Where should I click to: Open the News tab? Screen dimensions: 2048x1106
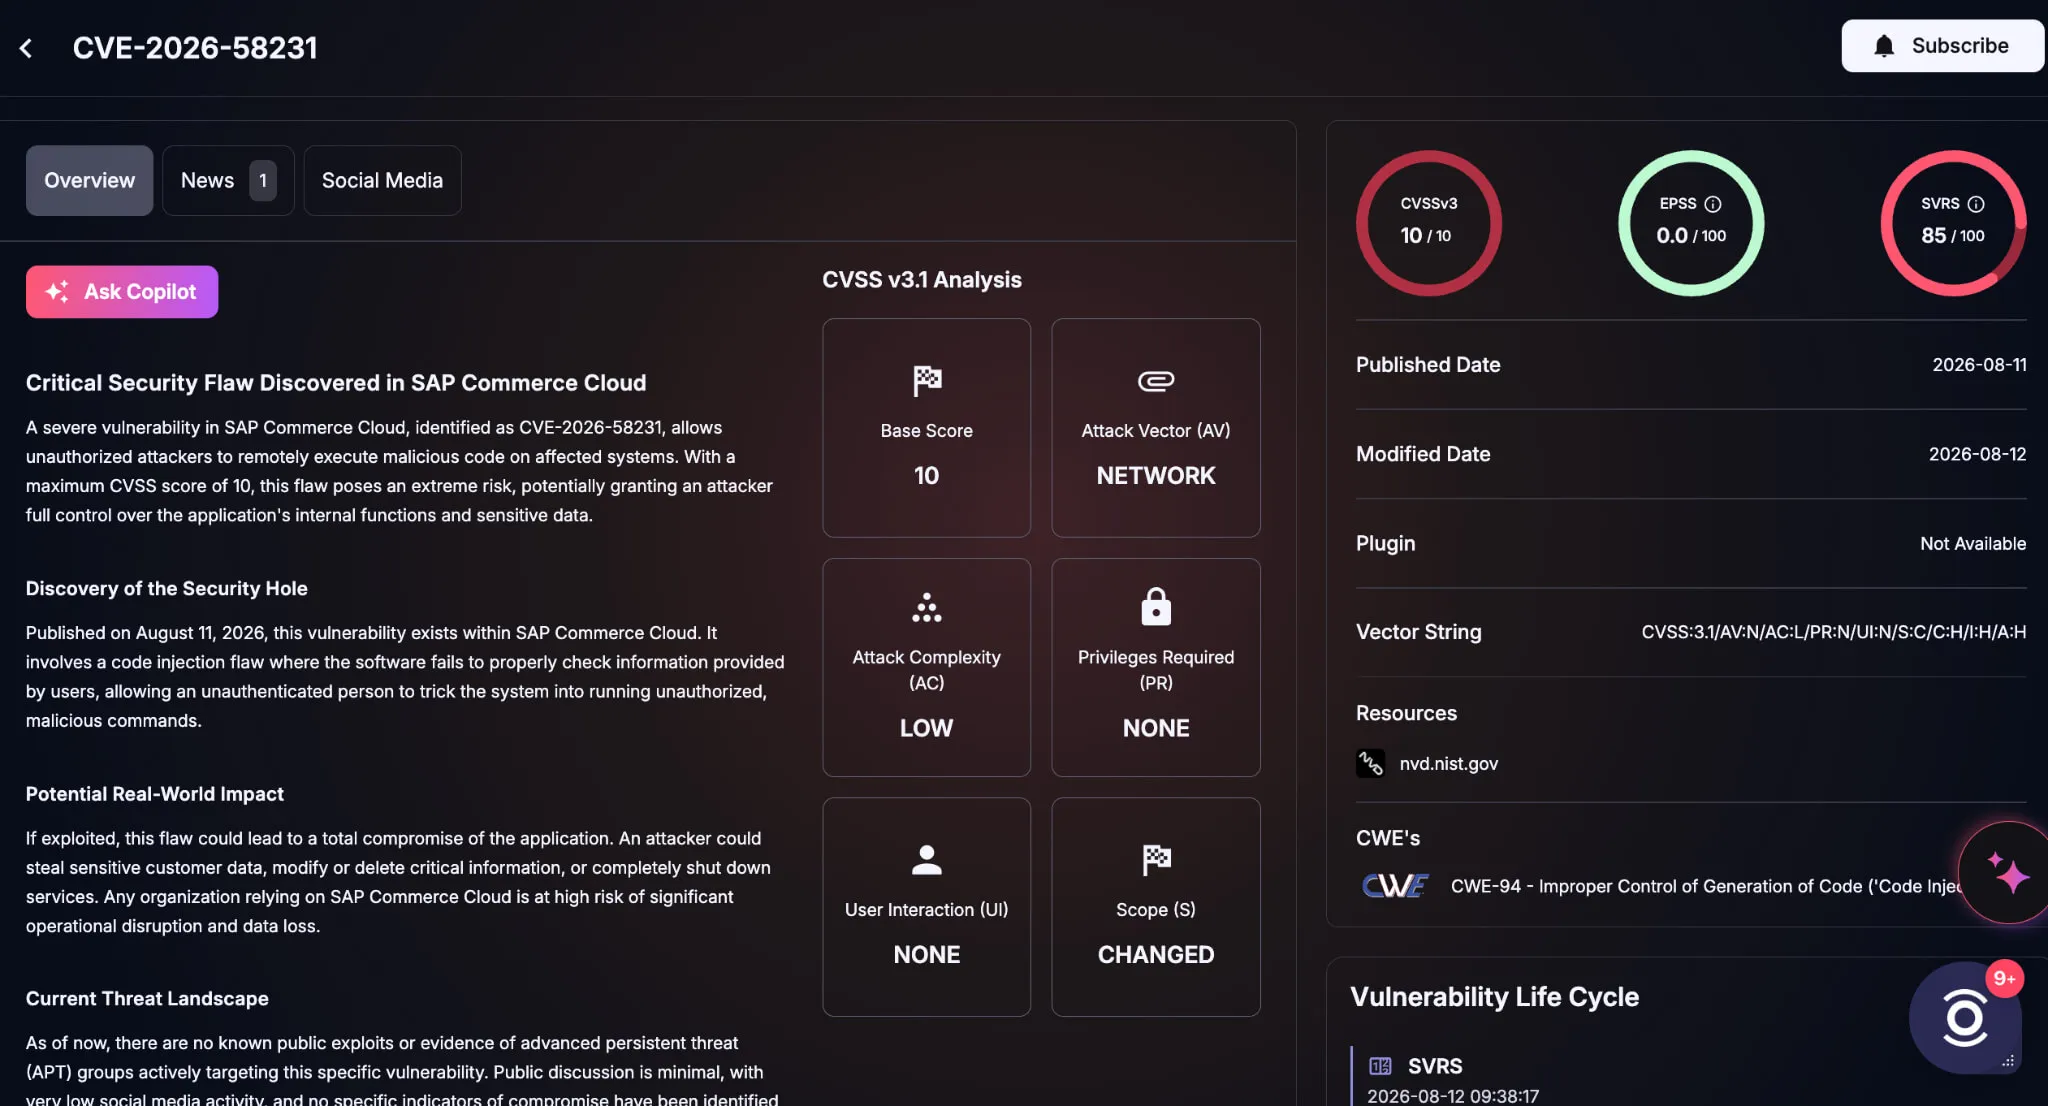coord(228,181)
